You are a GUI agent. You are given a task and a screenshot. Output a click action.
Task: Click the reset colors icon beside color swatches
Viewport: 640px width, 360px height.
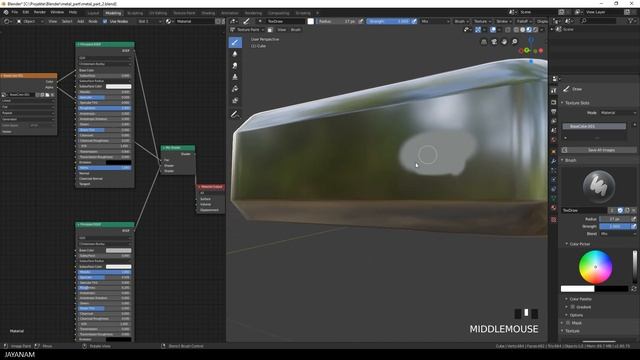pyautogui.click(x=633, y=289)
